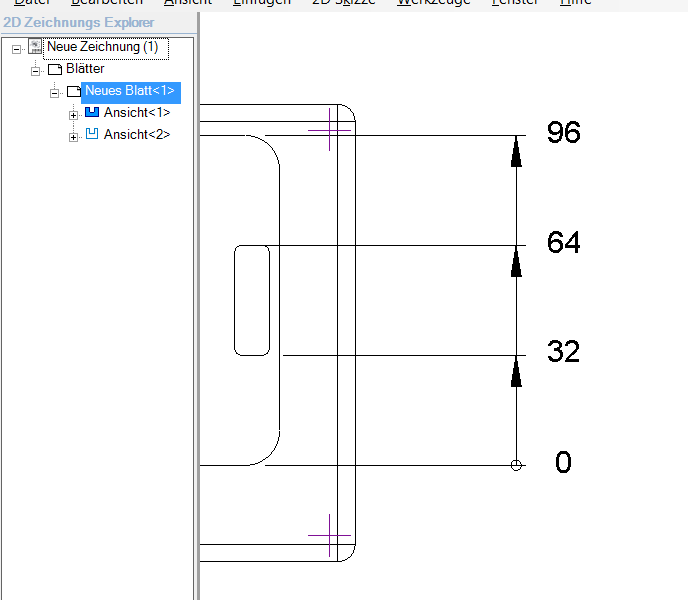Select the Blätter tree entry
The width and height of the screenshot is (688, 600).
tap(85, 68)
